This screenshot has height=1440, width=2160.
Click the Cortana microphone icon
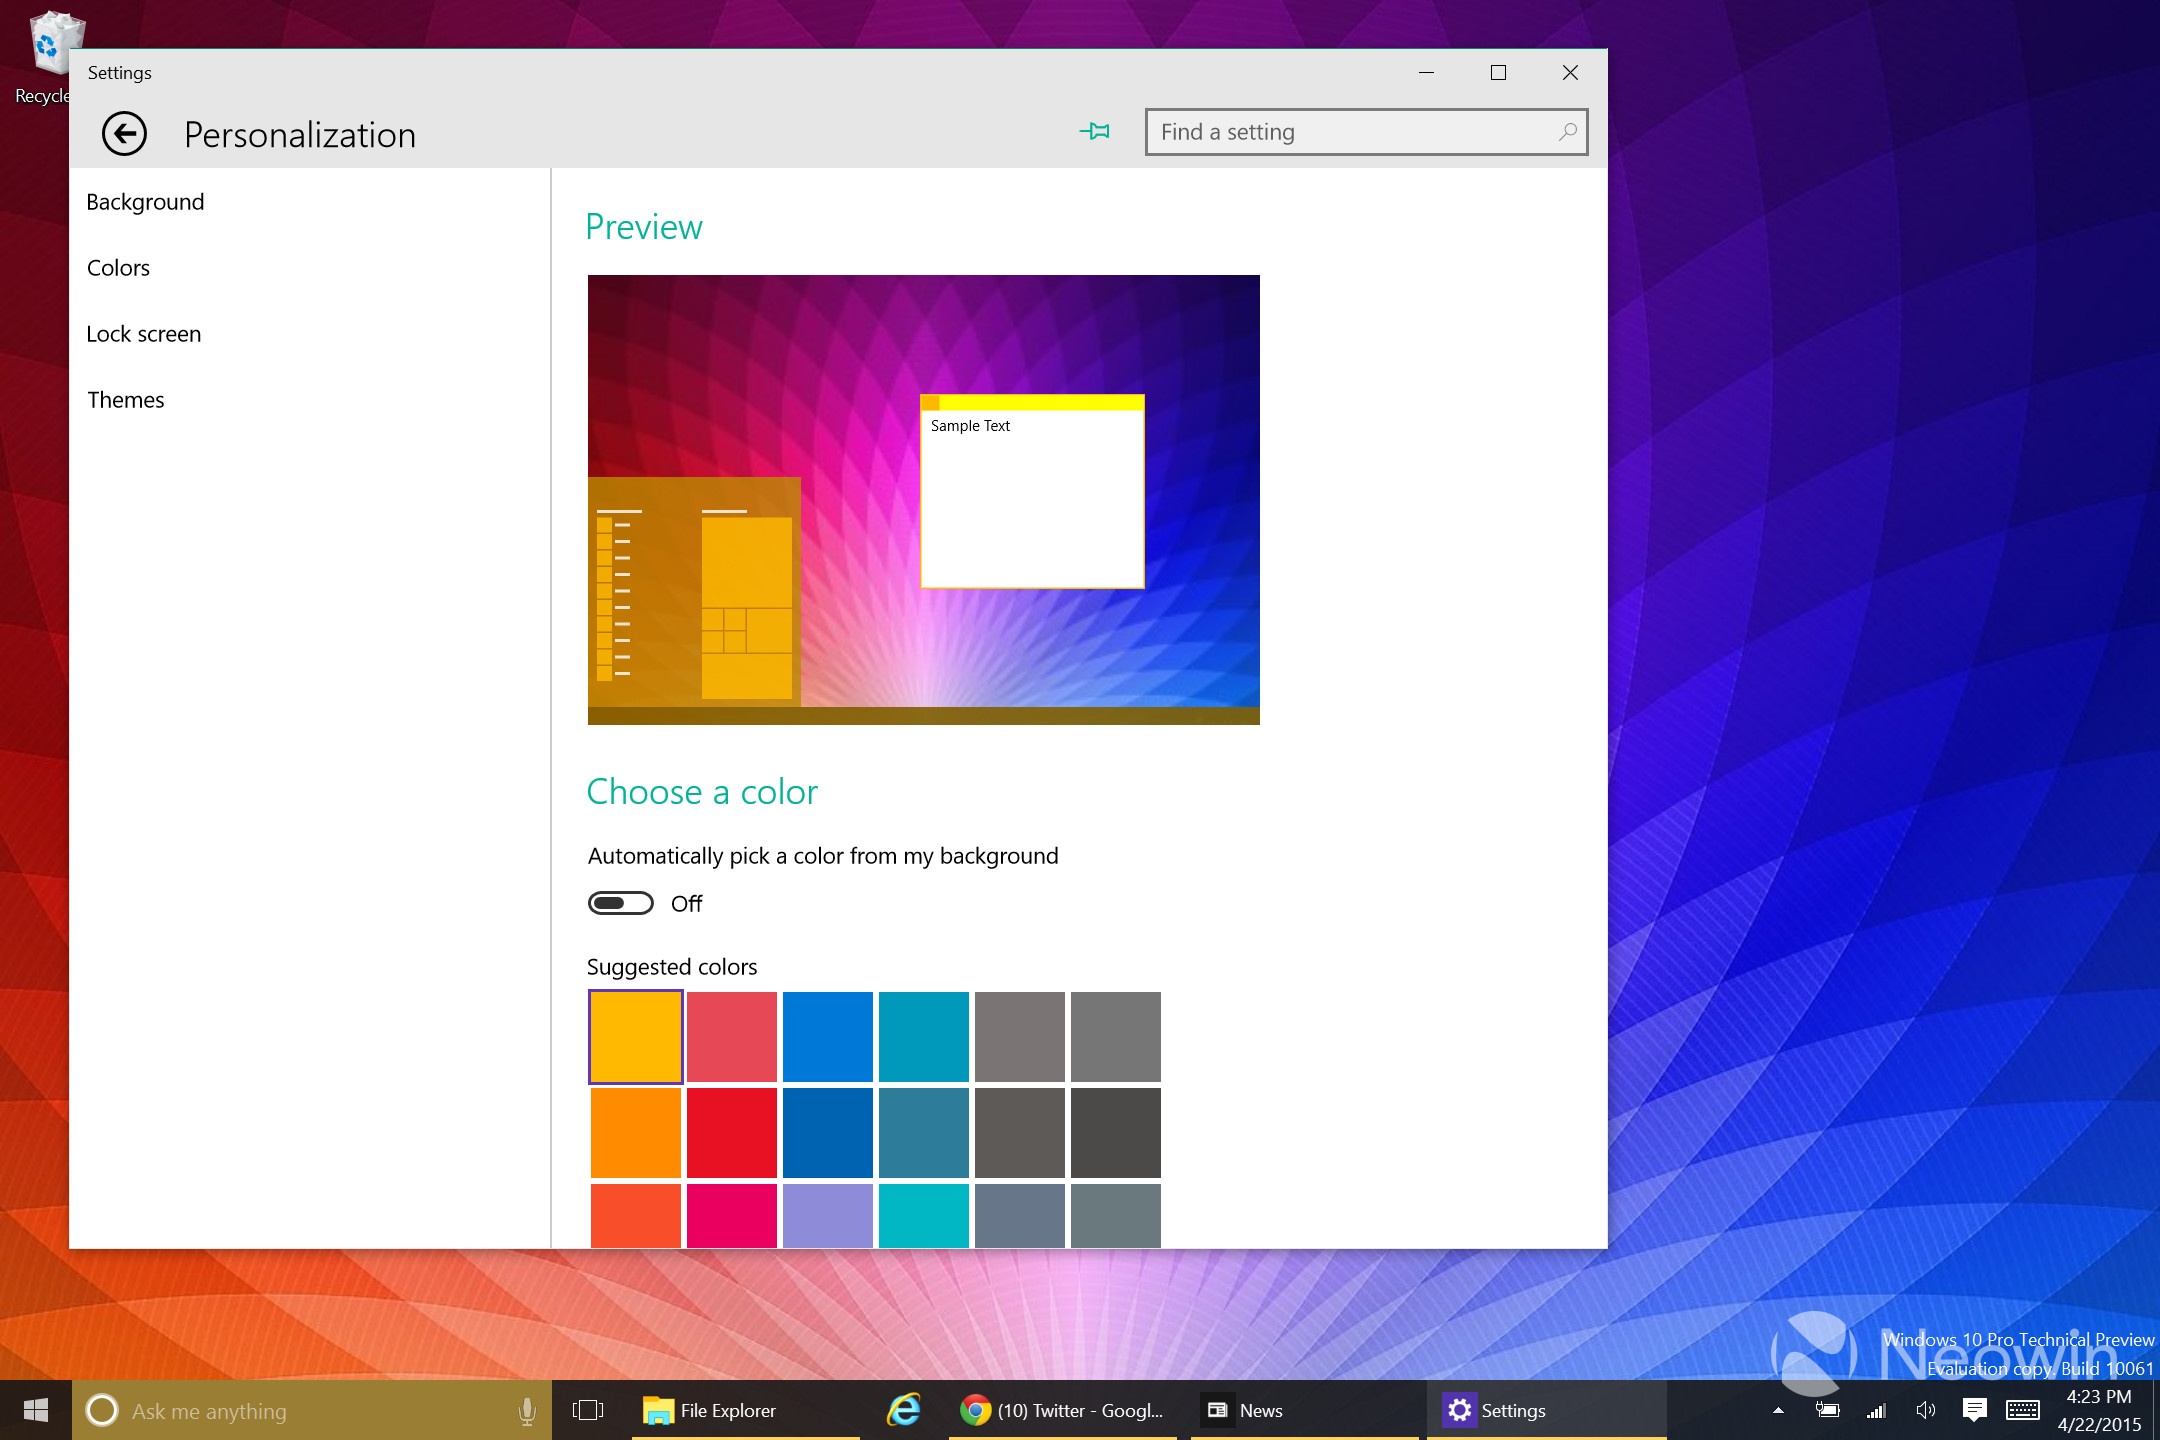(x=527, y=1410)
